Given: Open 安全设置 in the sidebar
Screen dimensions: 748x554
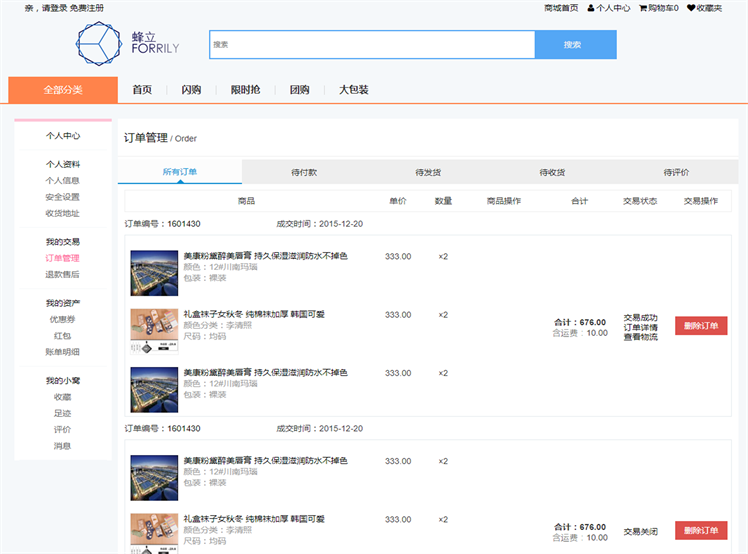Looking at the screenshot, I should 62,197.
